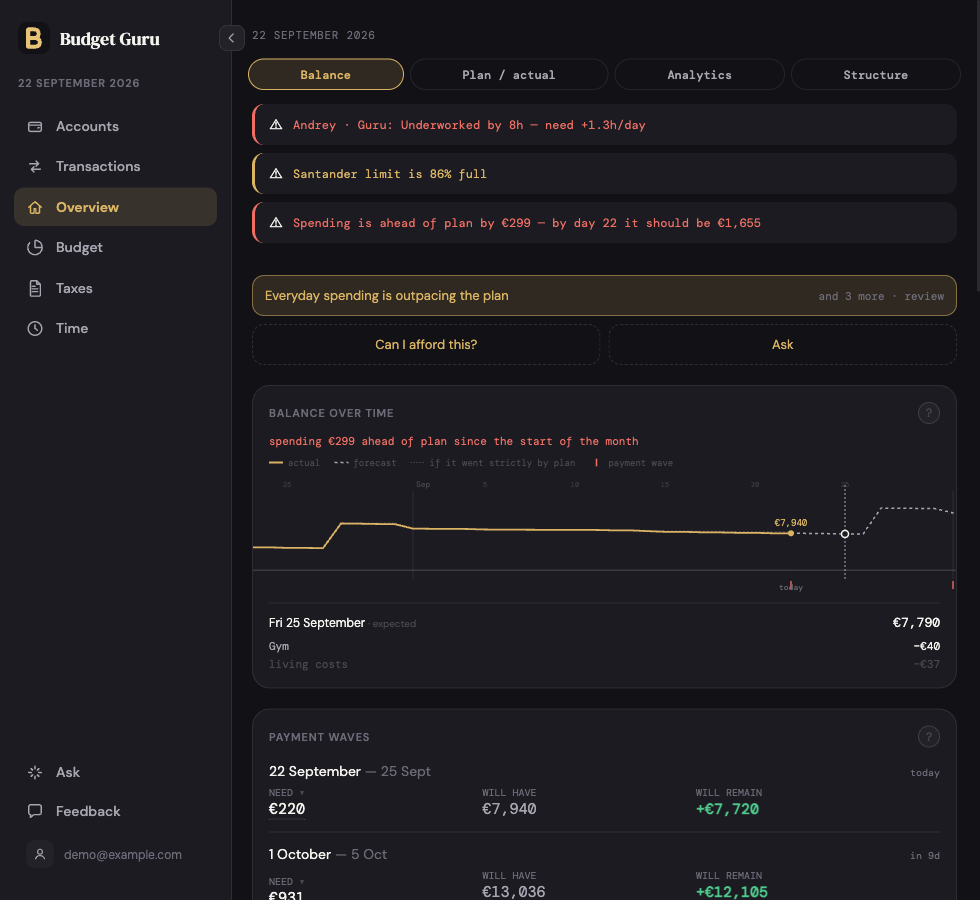Click the Fri 25 September expected heading
The width and height of the screenshot is (980, 900).
[342, 623]
